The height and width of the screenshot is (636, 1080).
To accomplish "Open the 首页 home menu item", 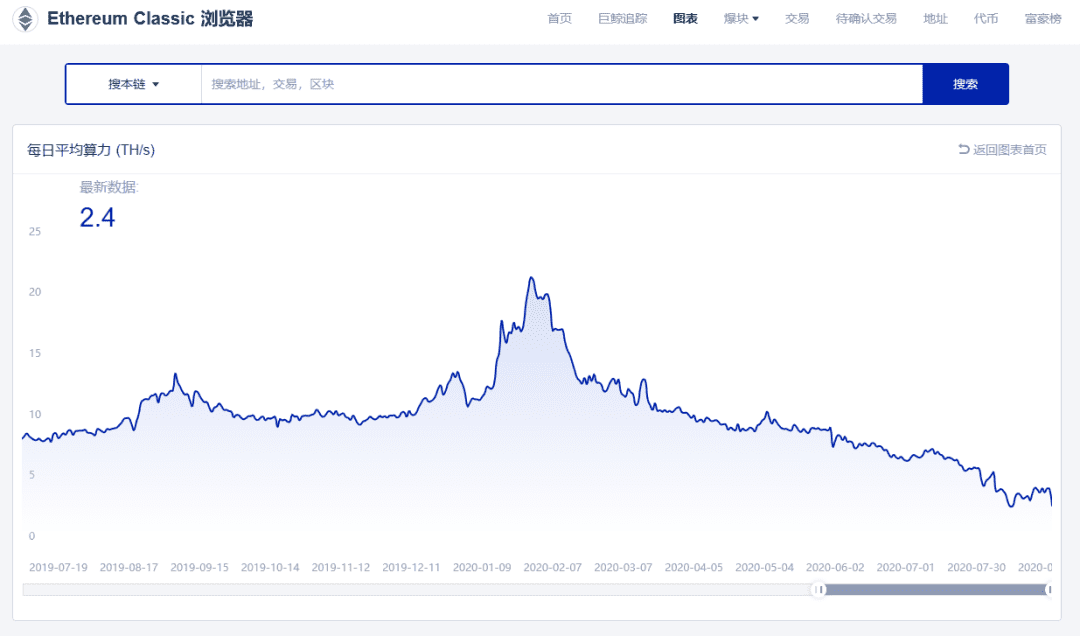I will (x=559, y=19).
